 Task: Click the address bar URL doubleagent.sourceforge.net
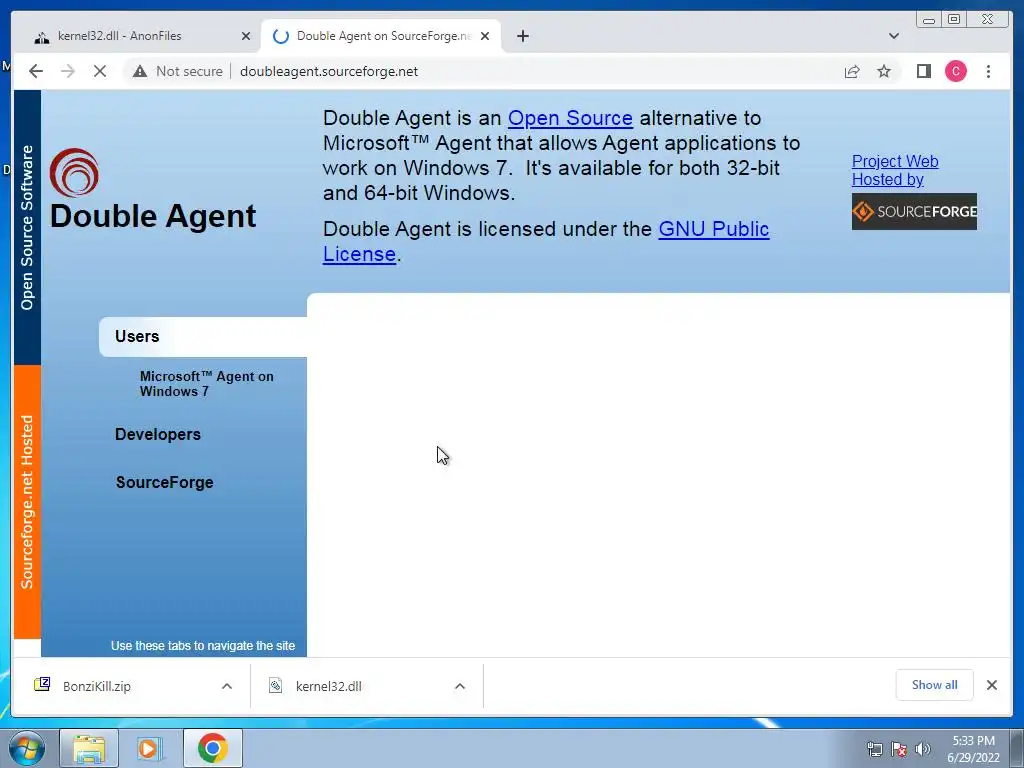pos(328,71)
